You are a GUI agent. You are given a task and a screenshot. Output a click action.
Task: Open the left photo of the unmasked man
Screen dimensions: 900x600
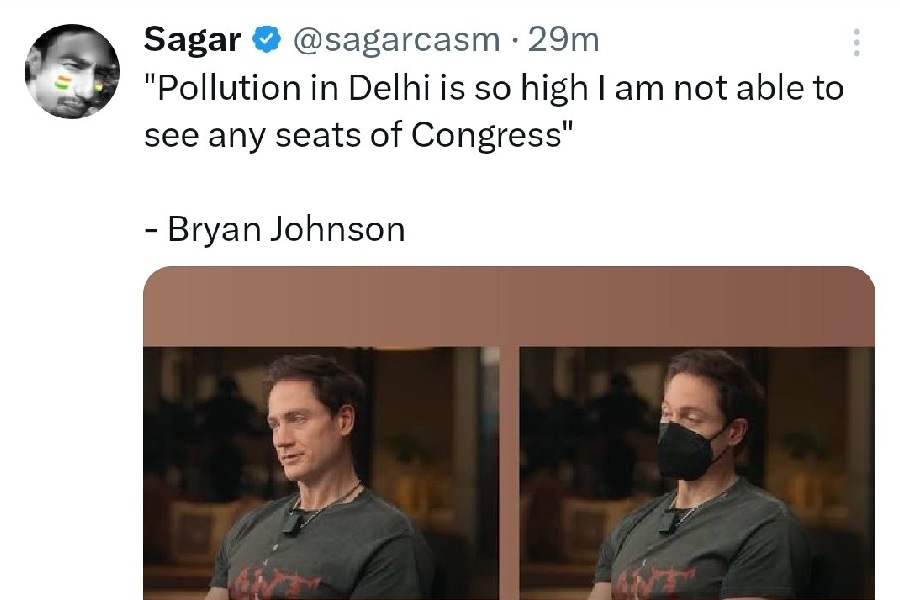pos(320,472)
